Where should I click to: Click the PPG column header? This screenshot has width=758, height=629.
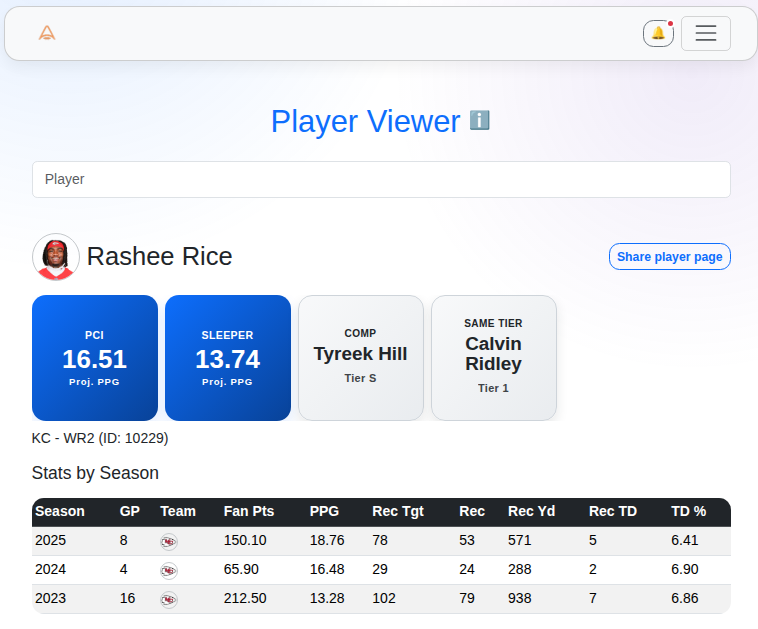324,511
